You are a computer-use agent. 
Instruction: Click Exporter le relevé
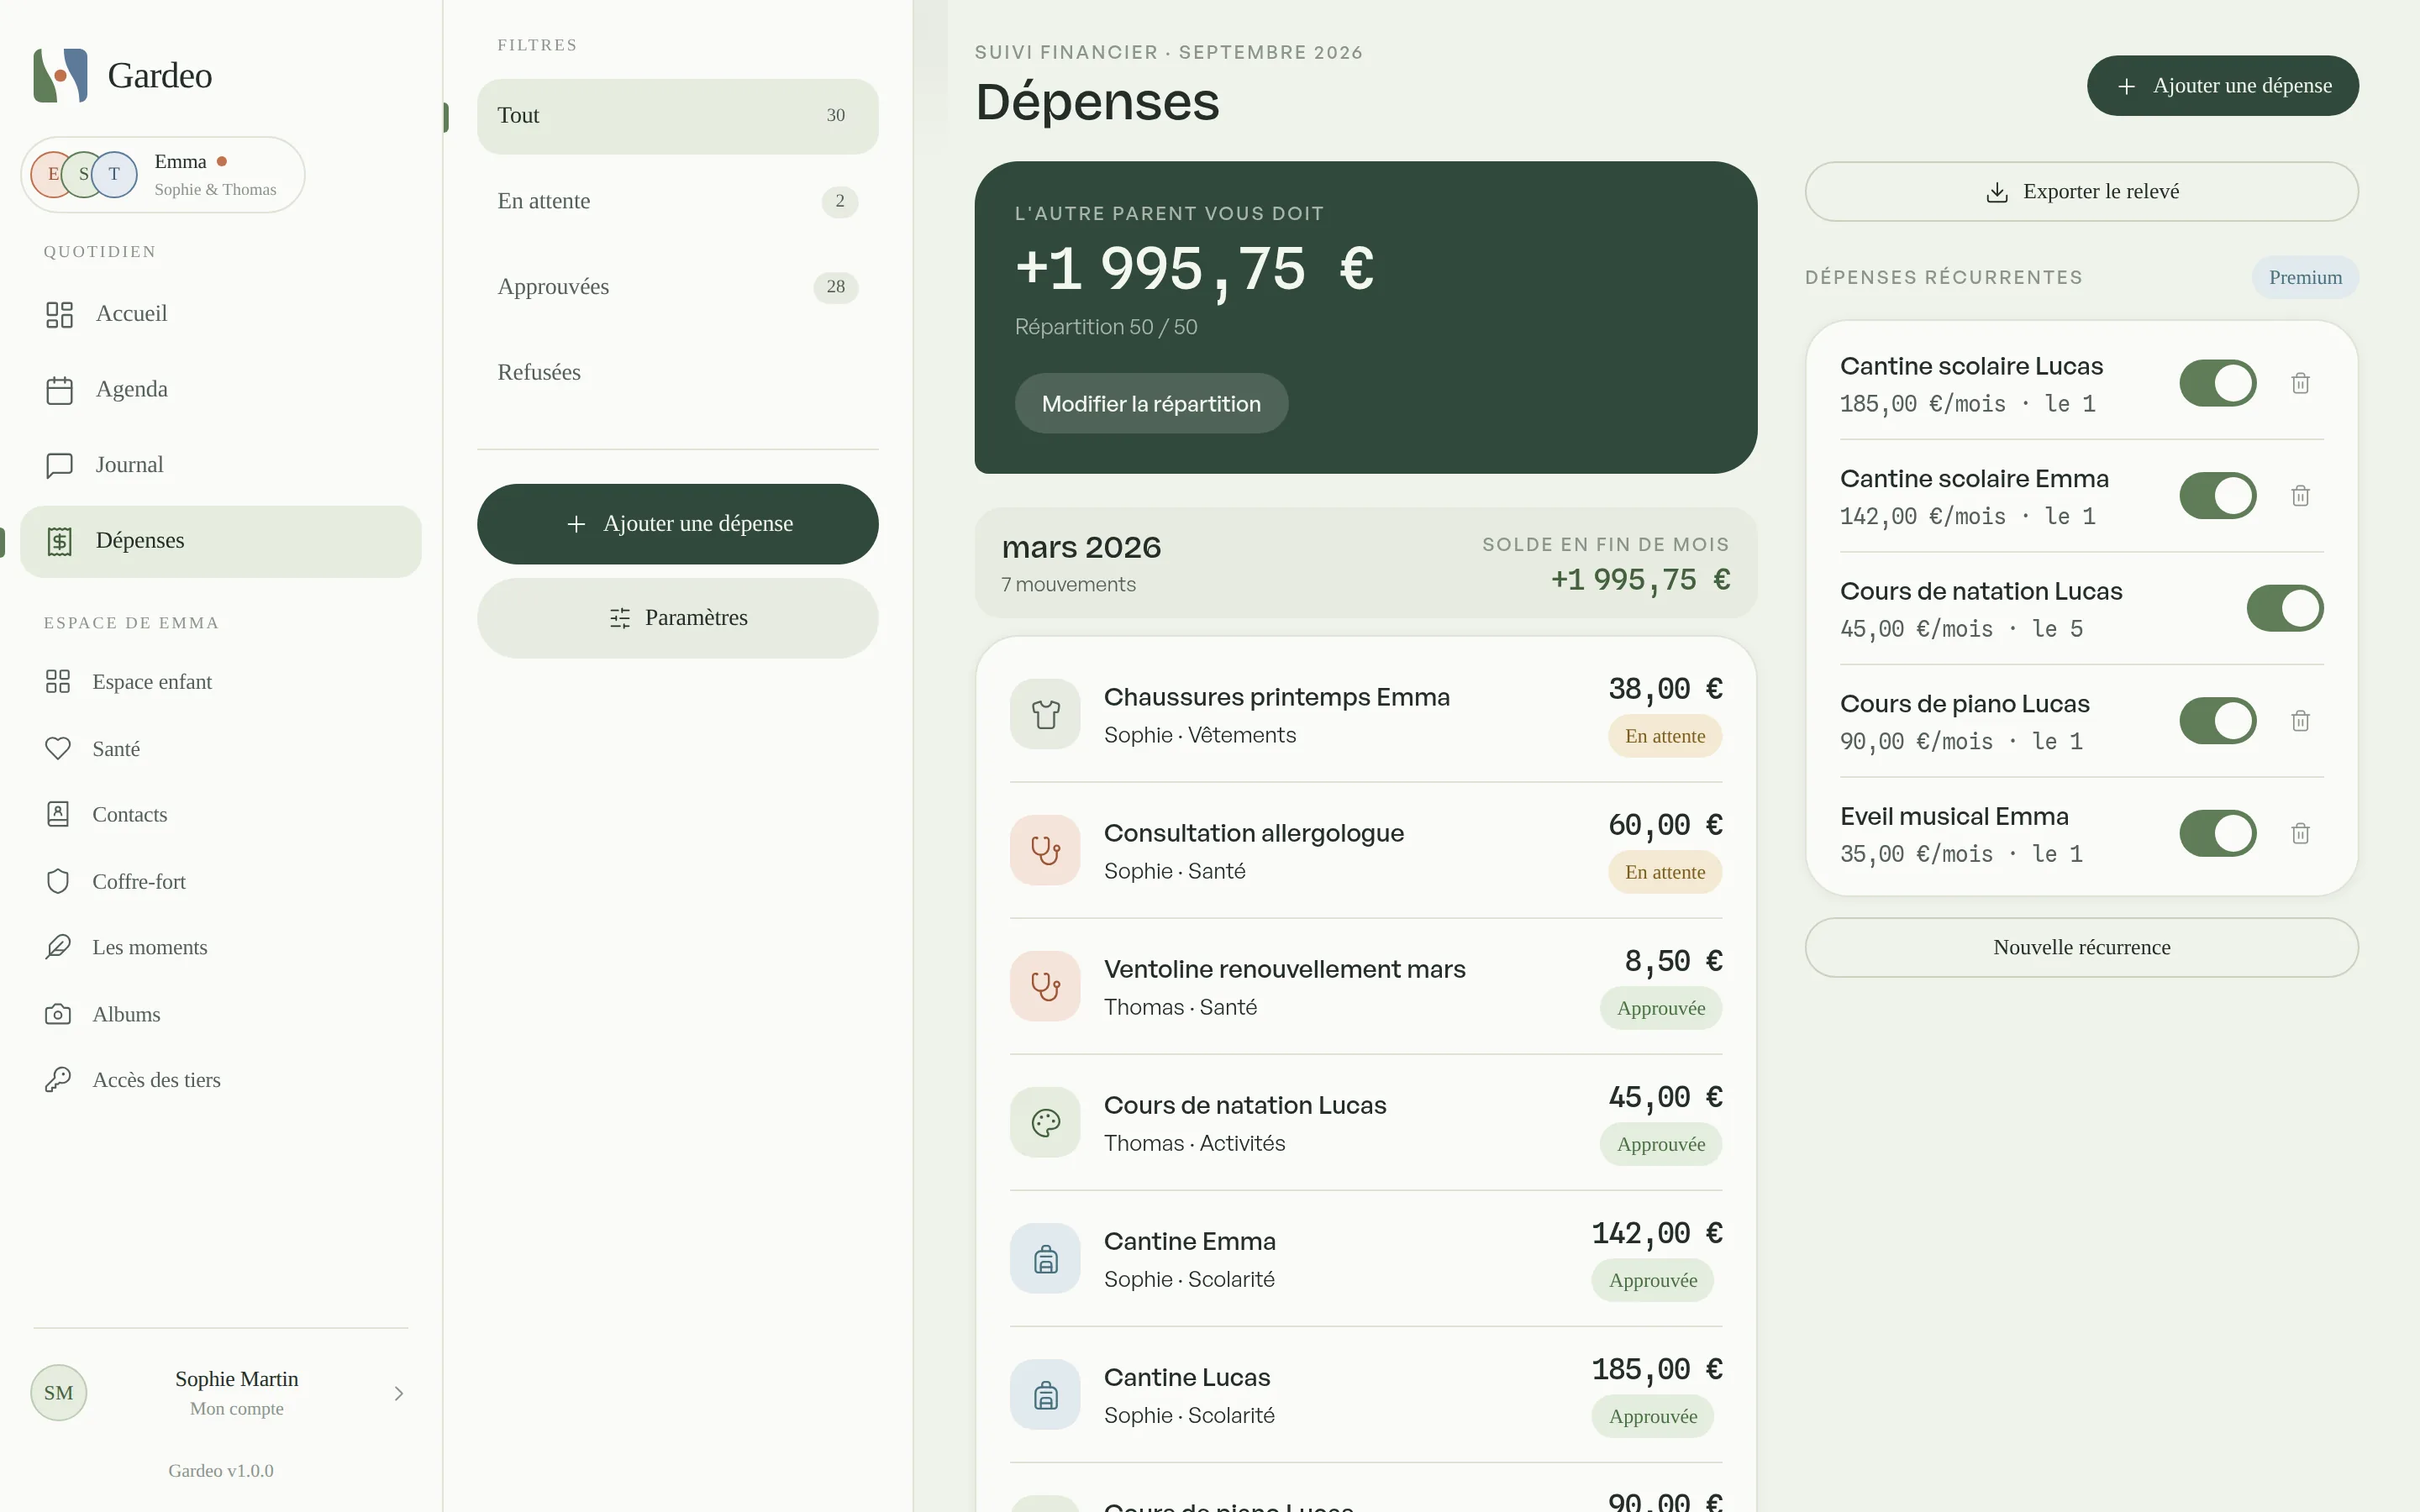(x=2082, y=192)
